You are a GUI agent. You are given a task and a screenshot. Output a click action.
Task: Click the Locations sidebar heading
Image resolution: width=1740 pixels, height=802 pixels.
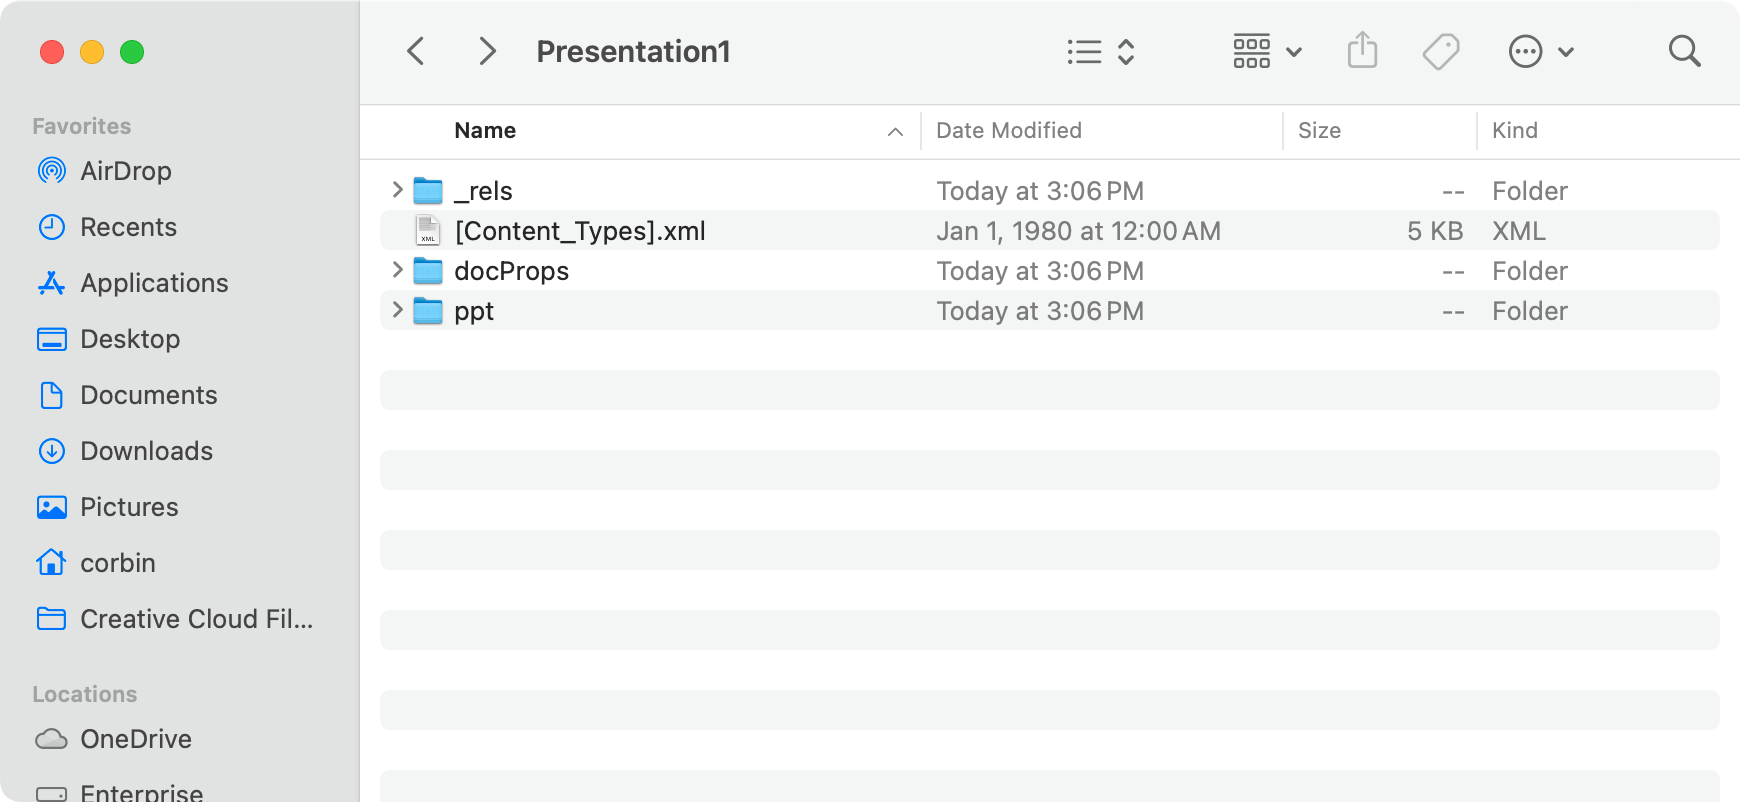coord(85,694)
